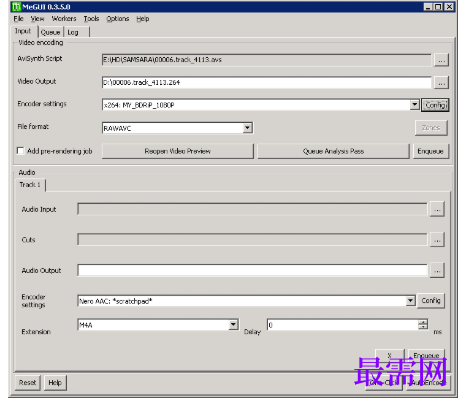Image resolution: width=466 pixels, height=403 pixels.
Task: Click the Cuts field
Action: tap(252, 240)
